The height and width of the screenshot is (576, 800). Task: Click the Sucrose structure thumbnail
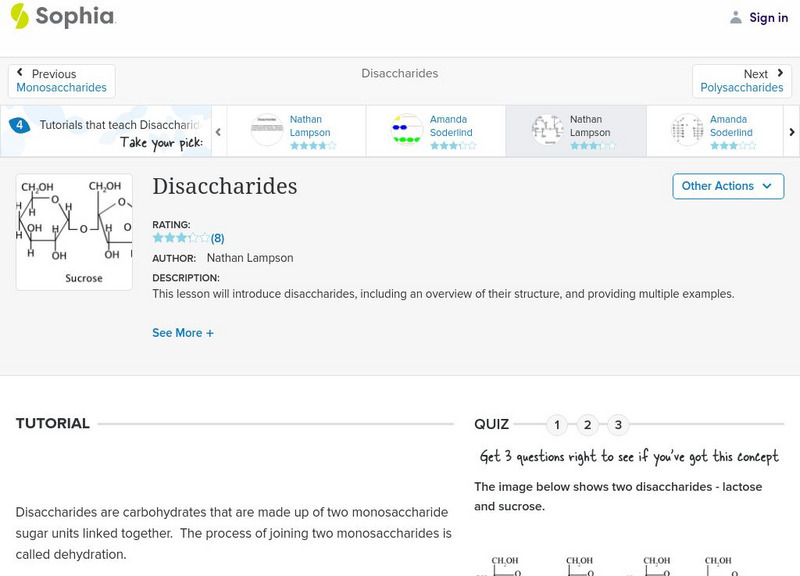click(x=74, y=232)
